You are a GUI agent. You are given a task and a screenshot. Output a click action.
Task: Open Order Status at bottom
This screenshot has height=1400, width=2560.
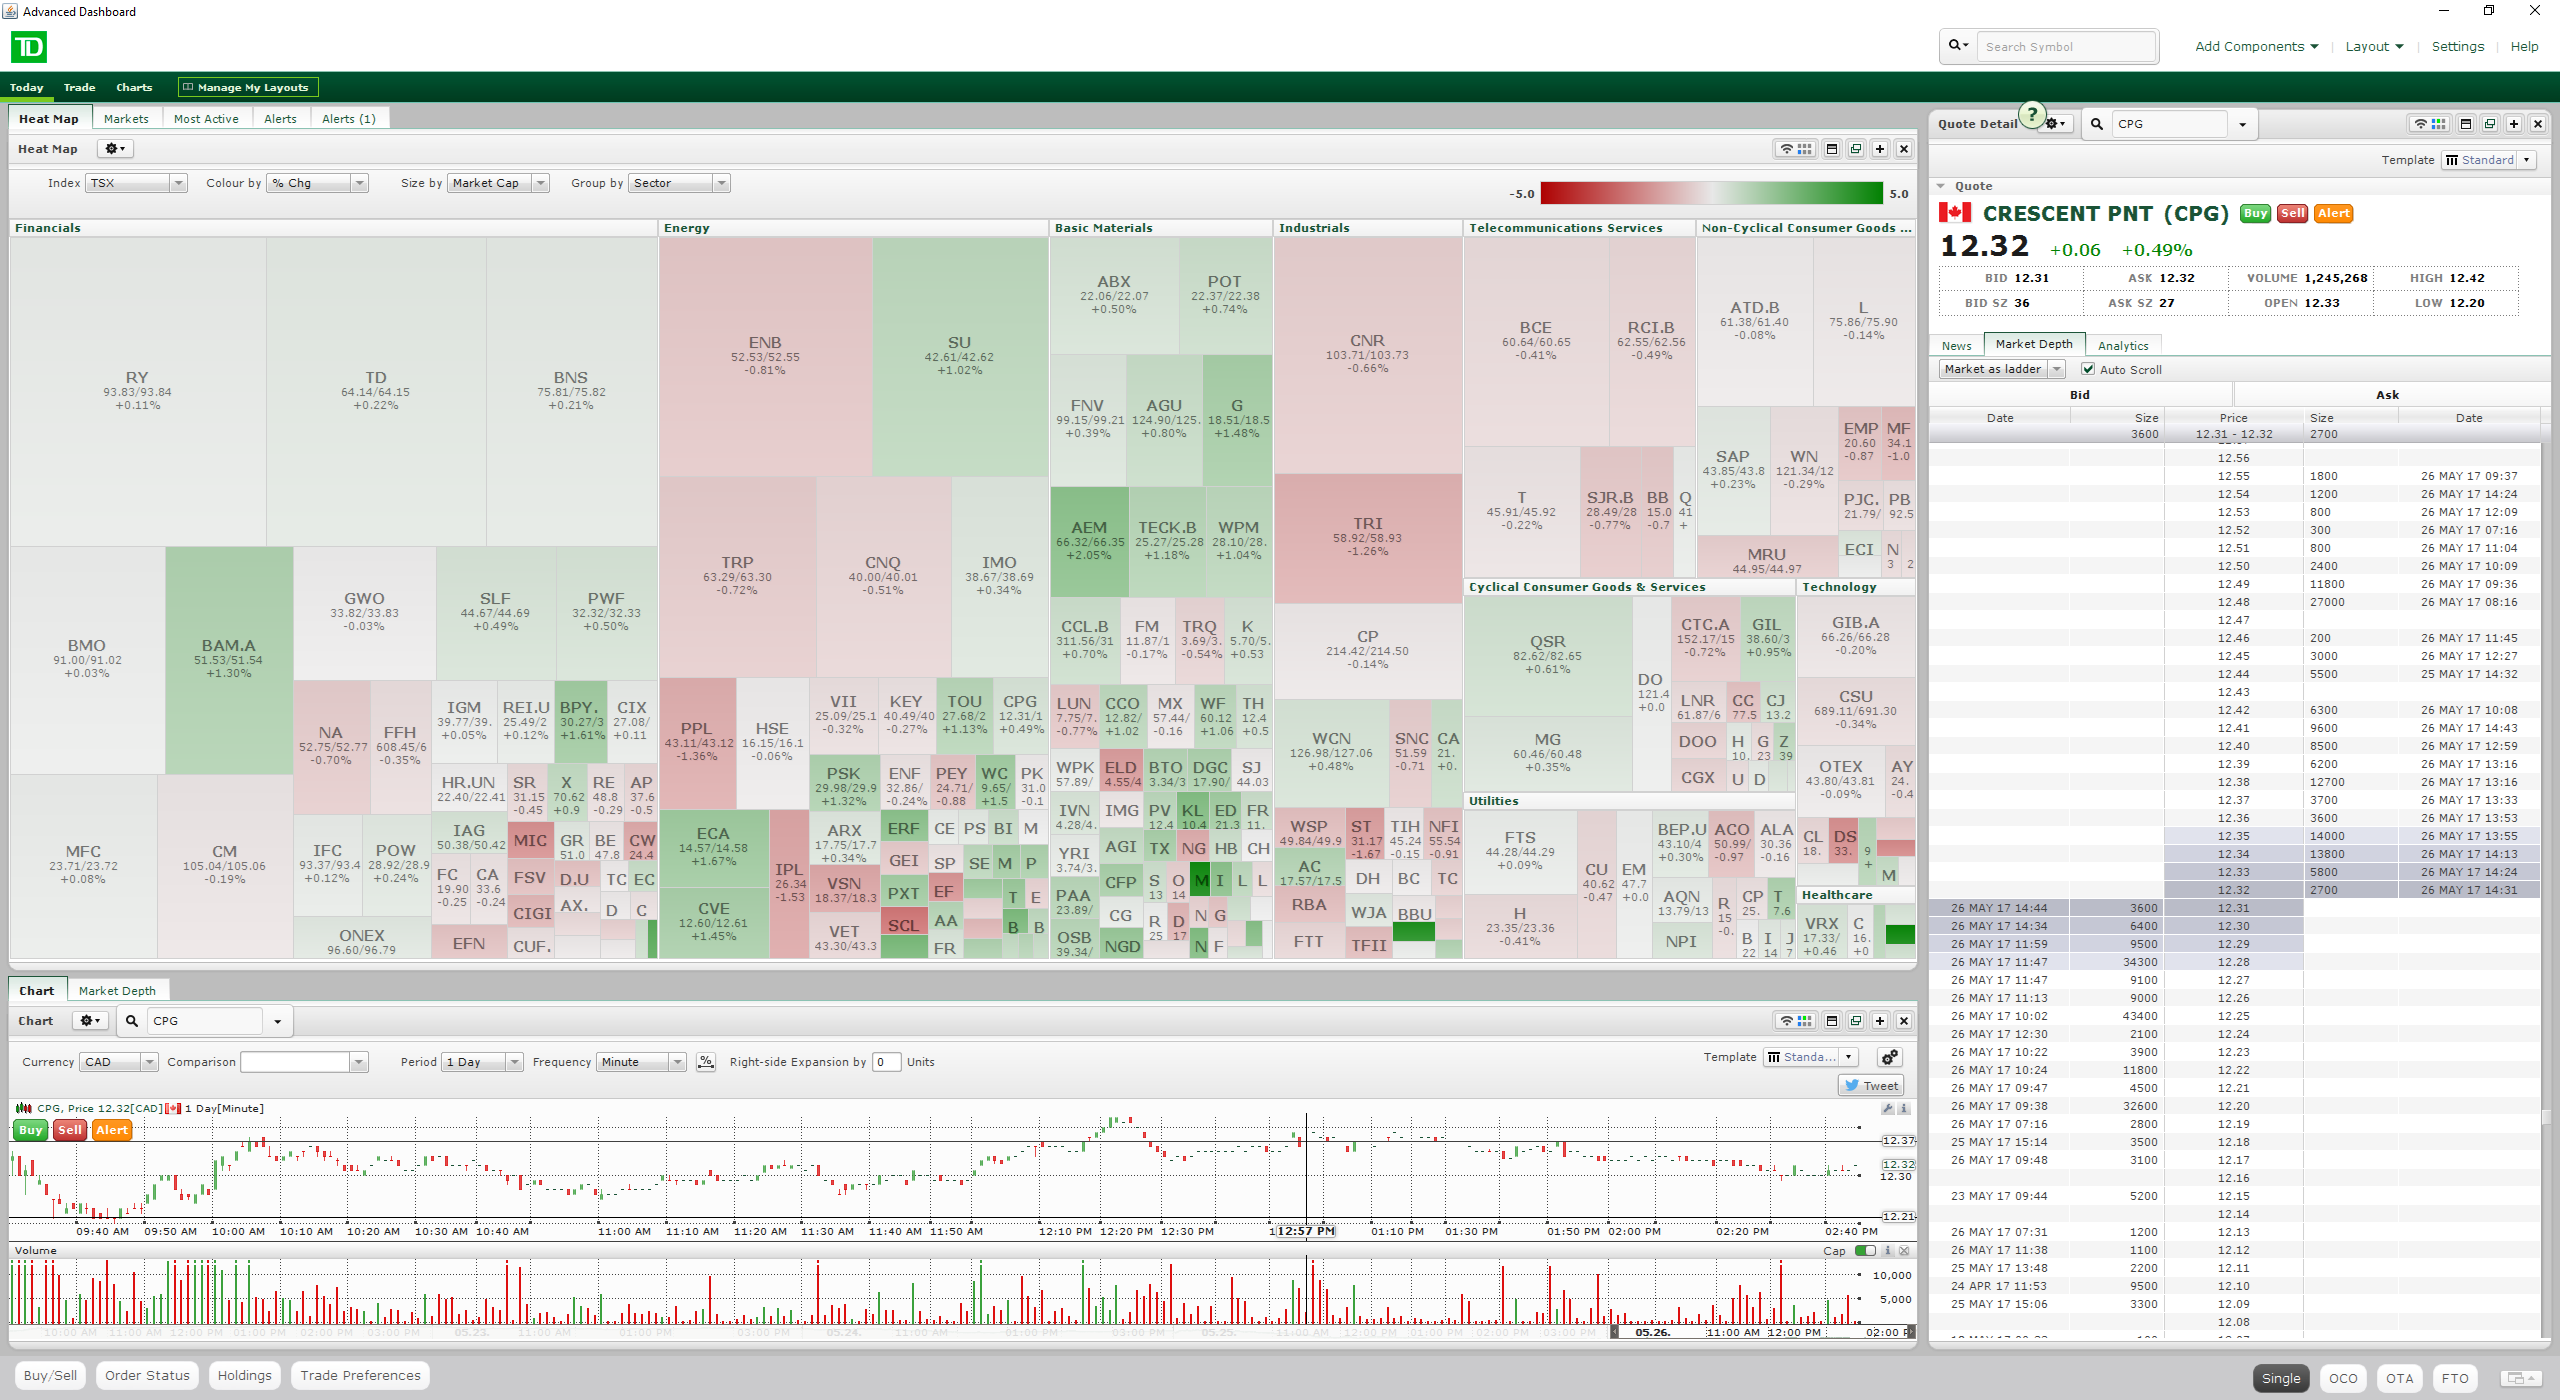(147, 1376)
